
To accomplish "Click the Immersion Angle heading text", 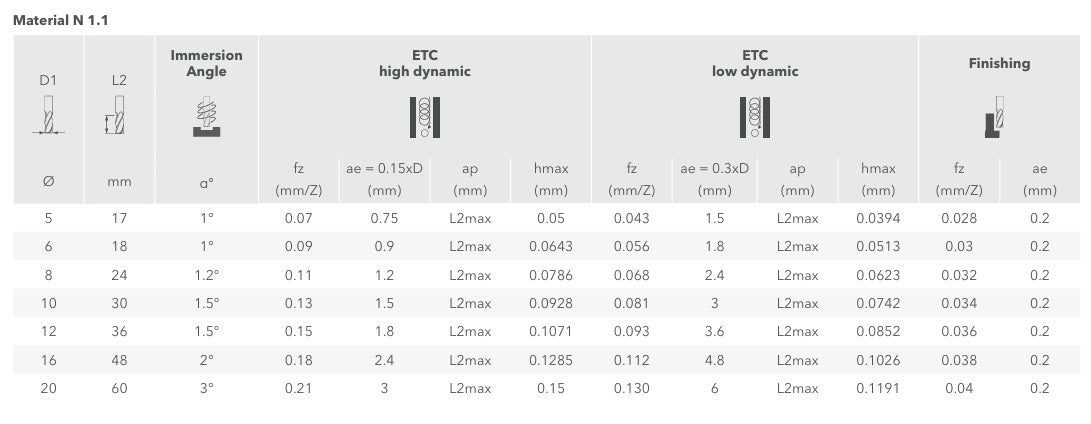I will (x=207, y=63).
